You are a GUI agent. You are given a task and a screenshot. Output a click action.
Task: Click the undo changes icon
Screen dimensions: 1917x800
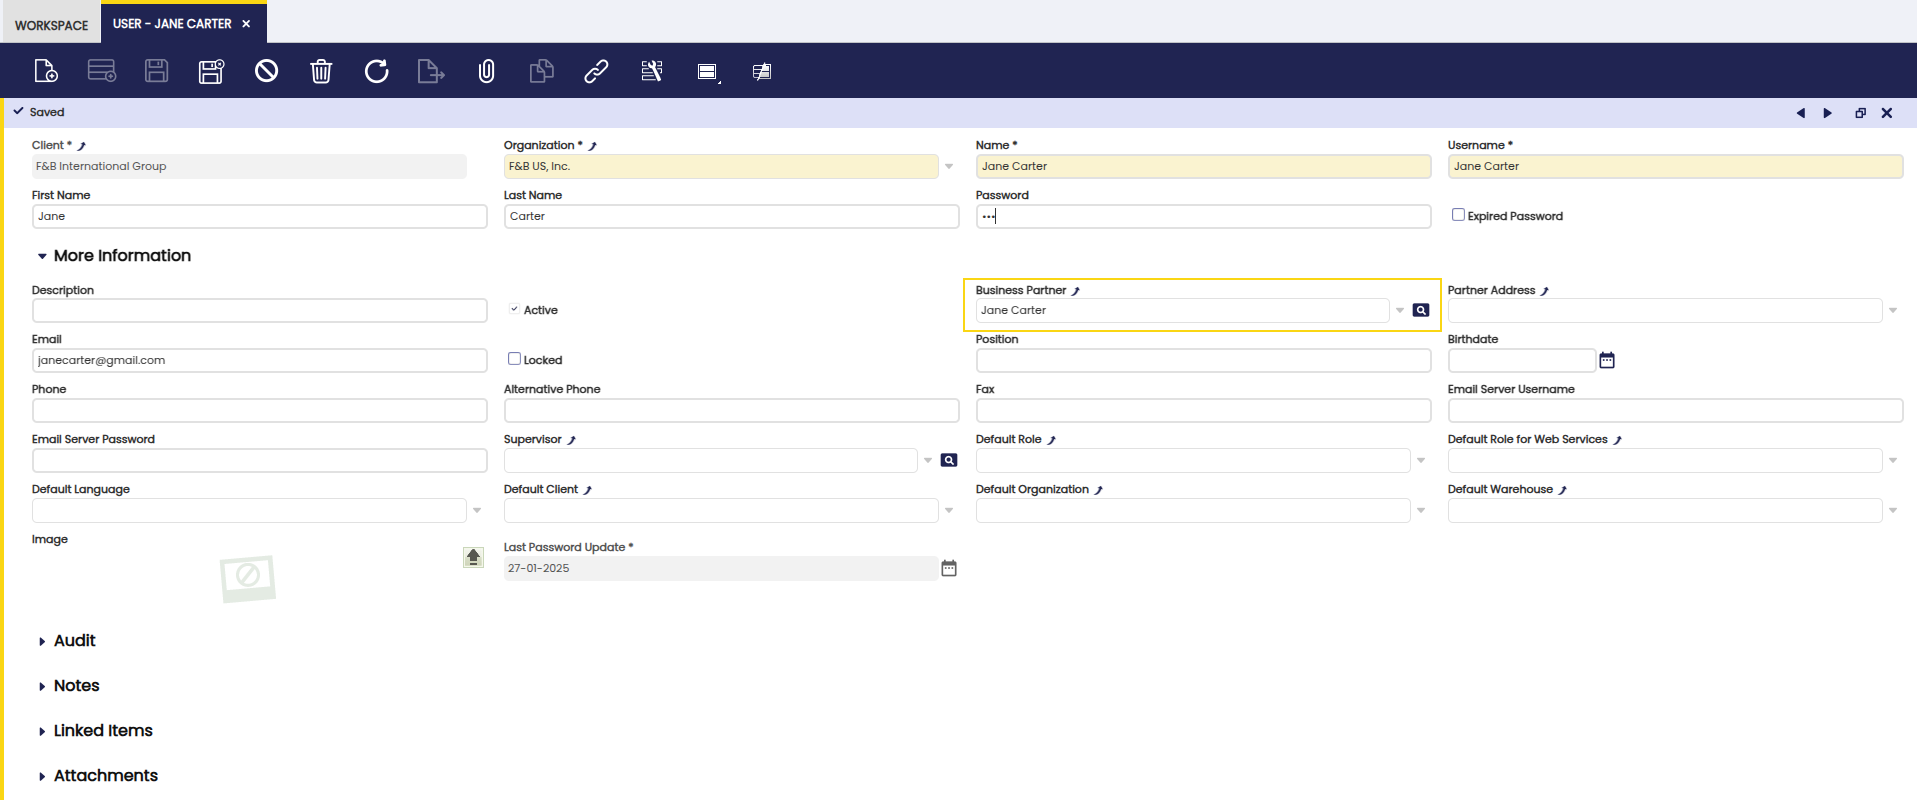(x=266, y=71)
